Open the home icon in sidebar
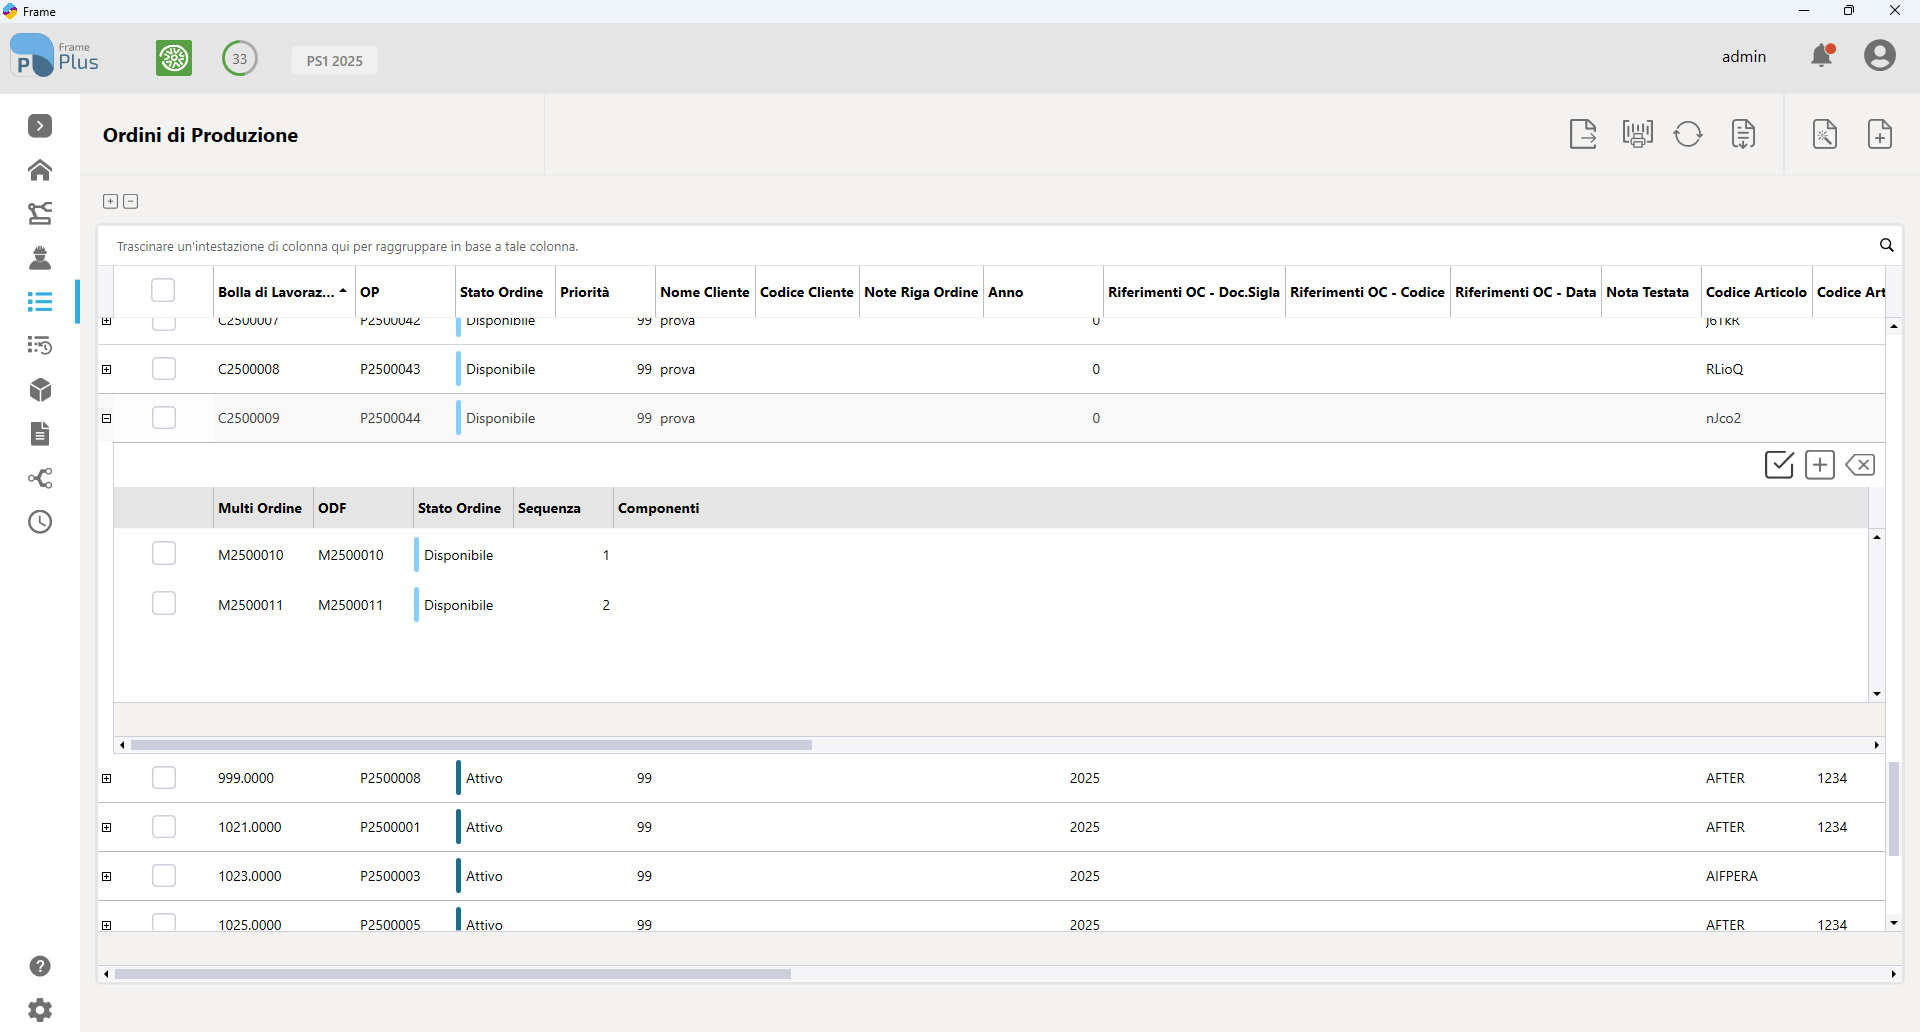This screenshot has height=1032, width=1920. [40, 170]
